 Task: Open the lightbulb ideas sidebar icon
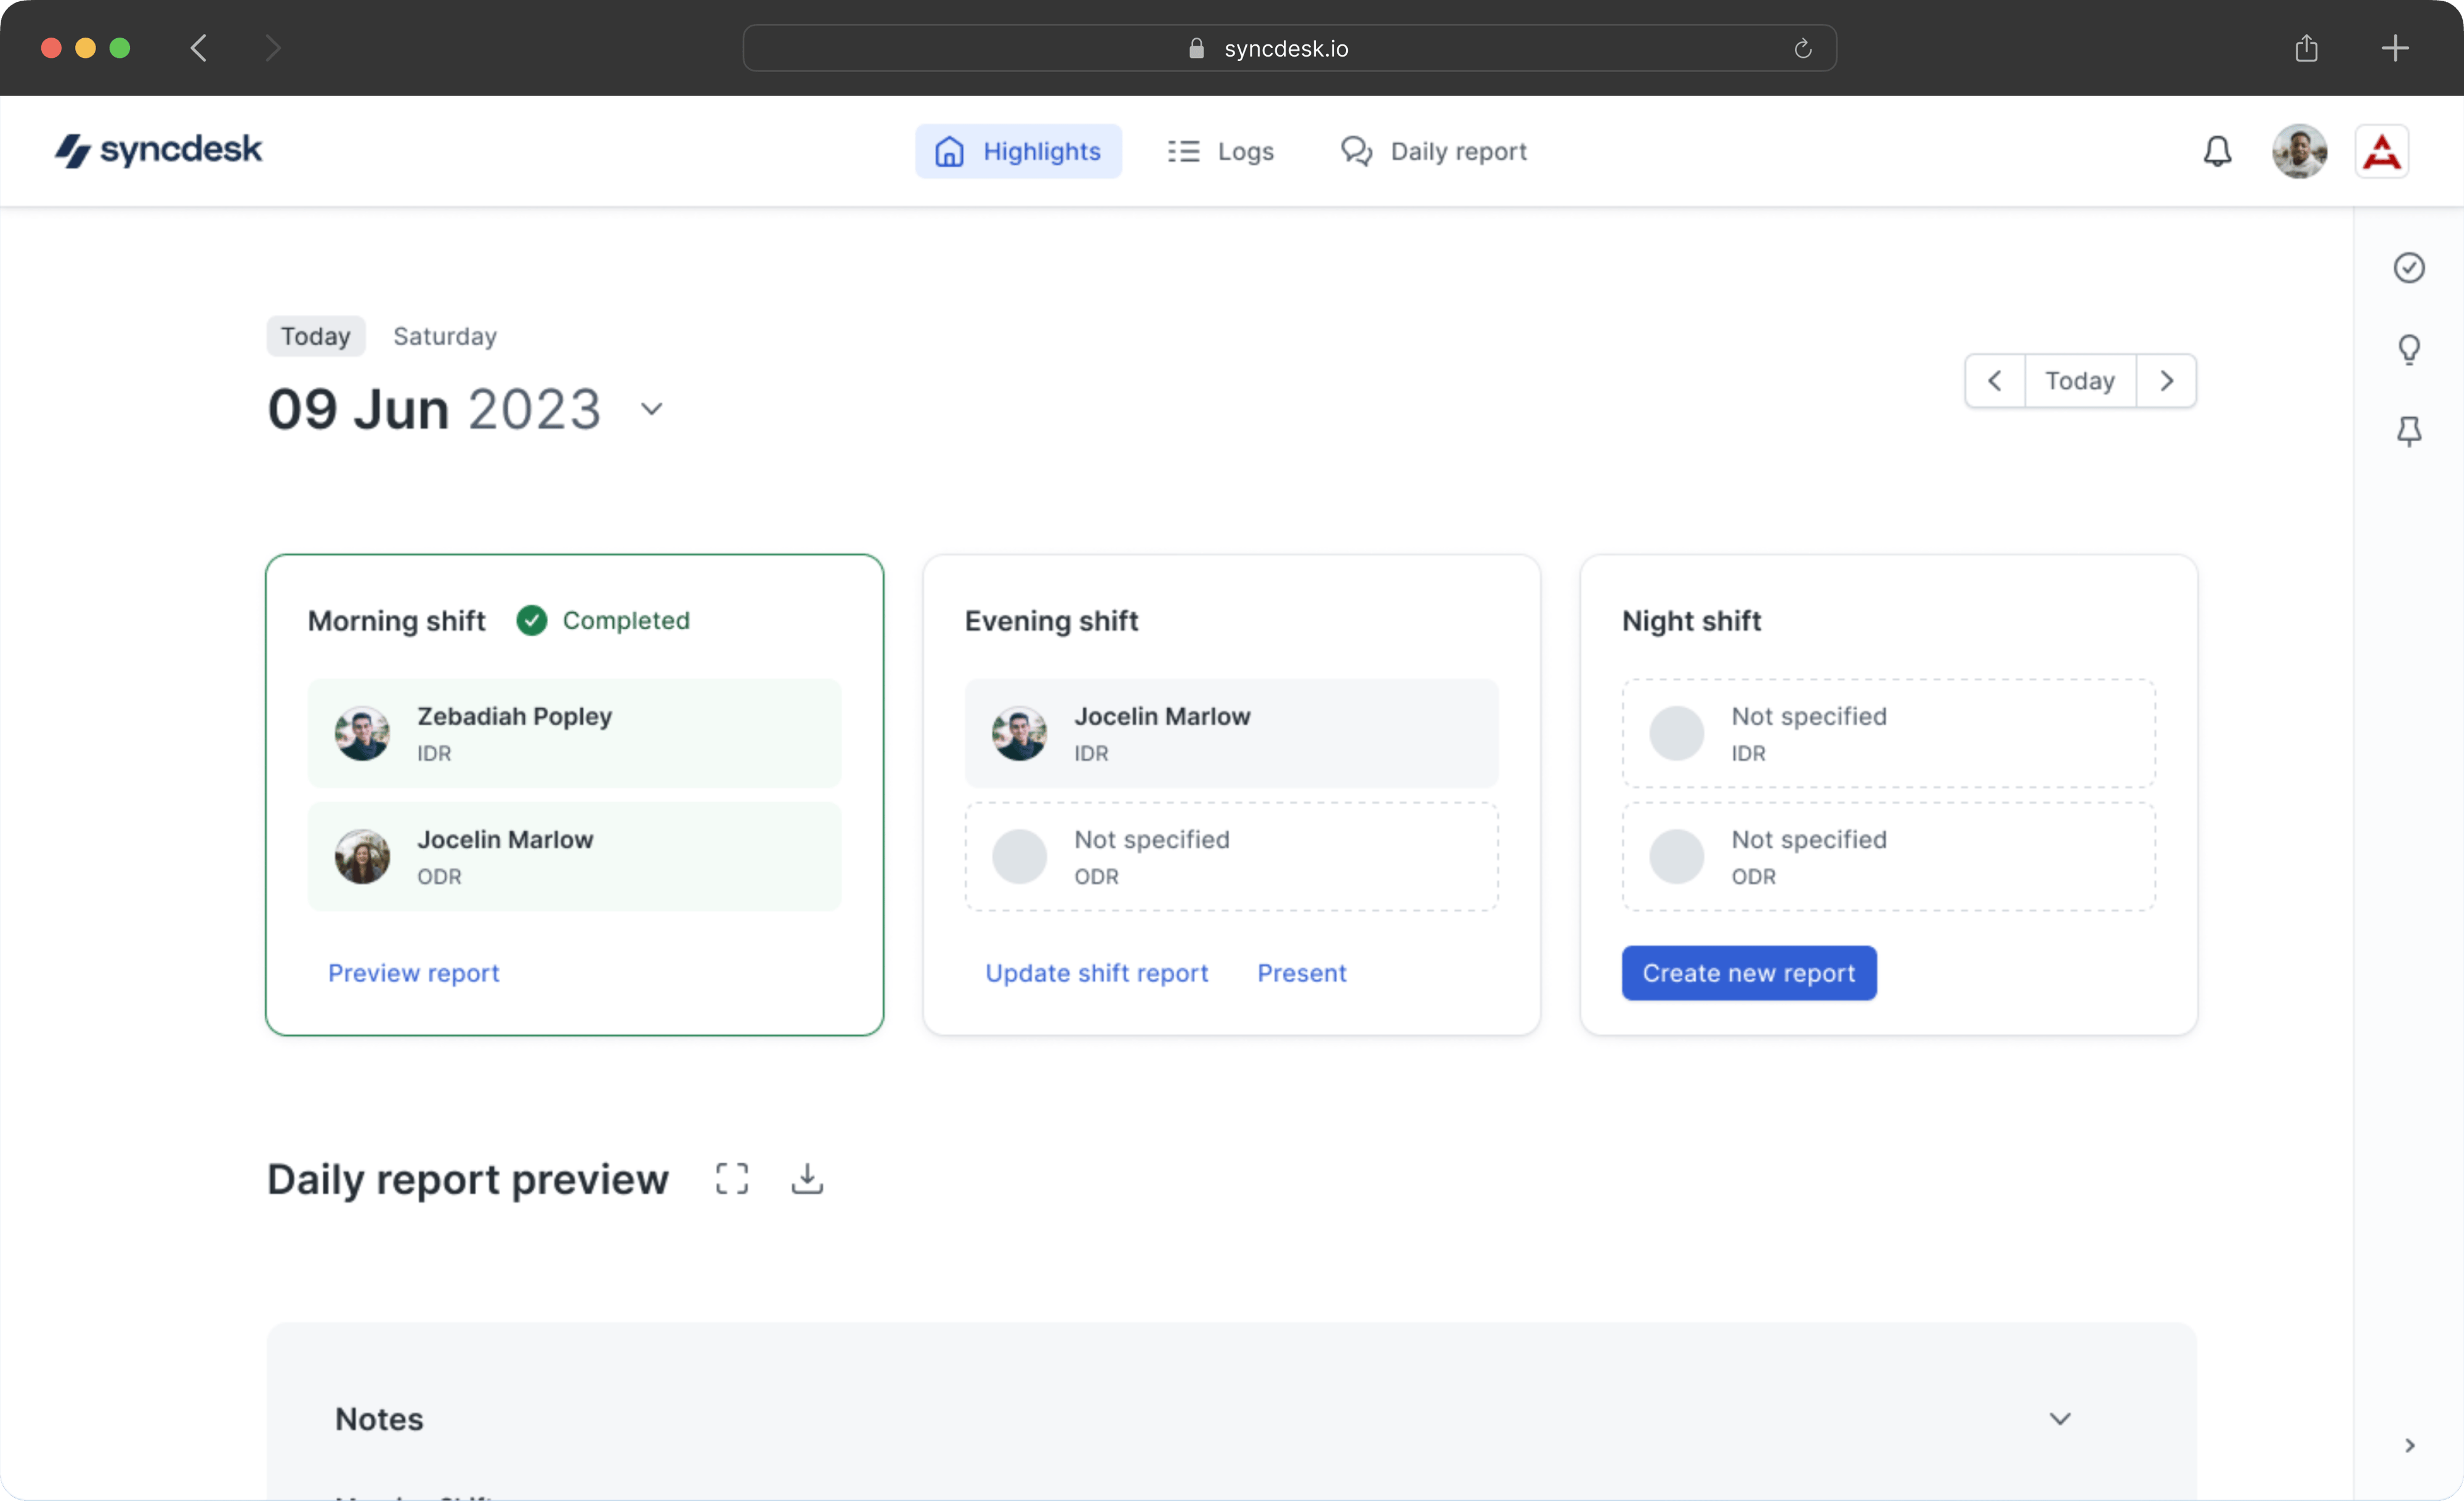click(x=2408, y=349)
